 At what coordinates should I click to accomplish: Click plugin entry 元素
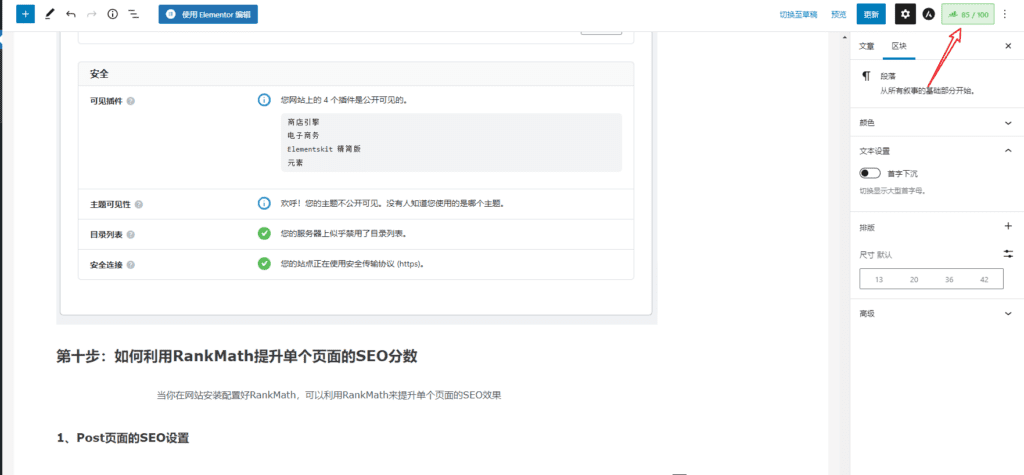[x=295, y=163]
